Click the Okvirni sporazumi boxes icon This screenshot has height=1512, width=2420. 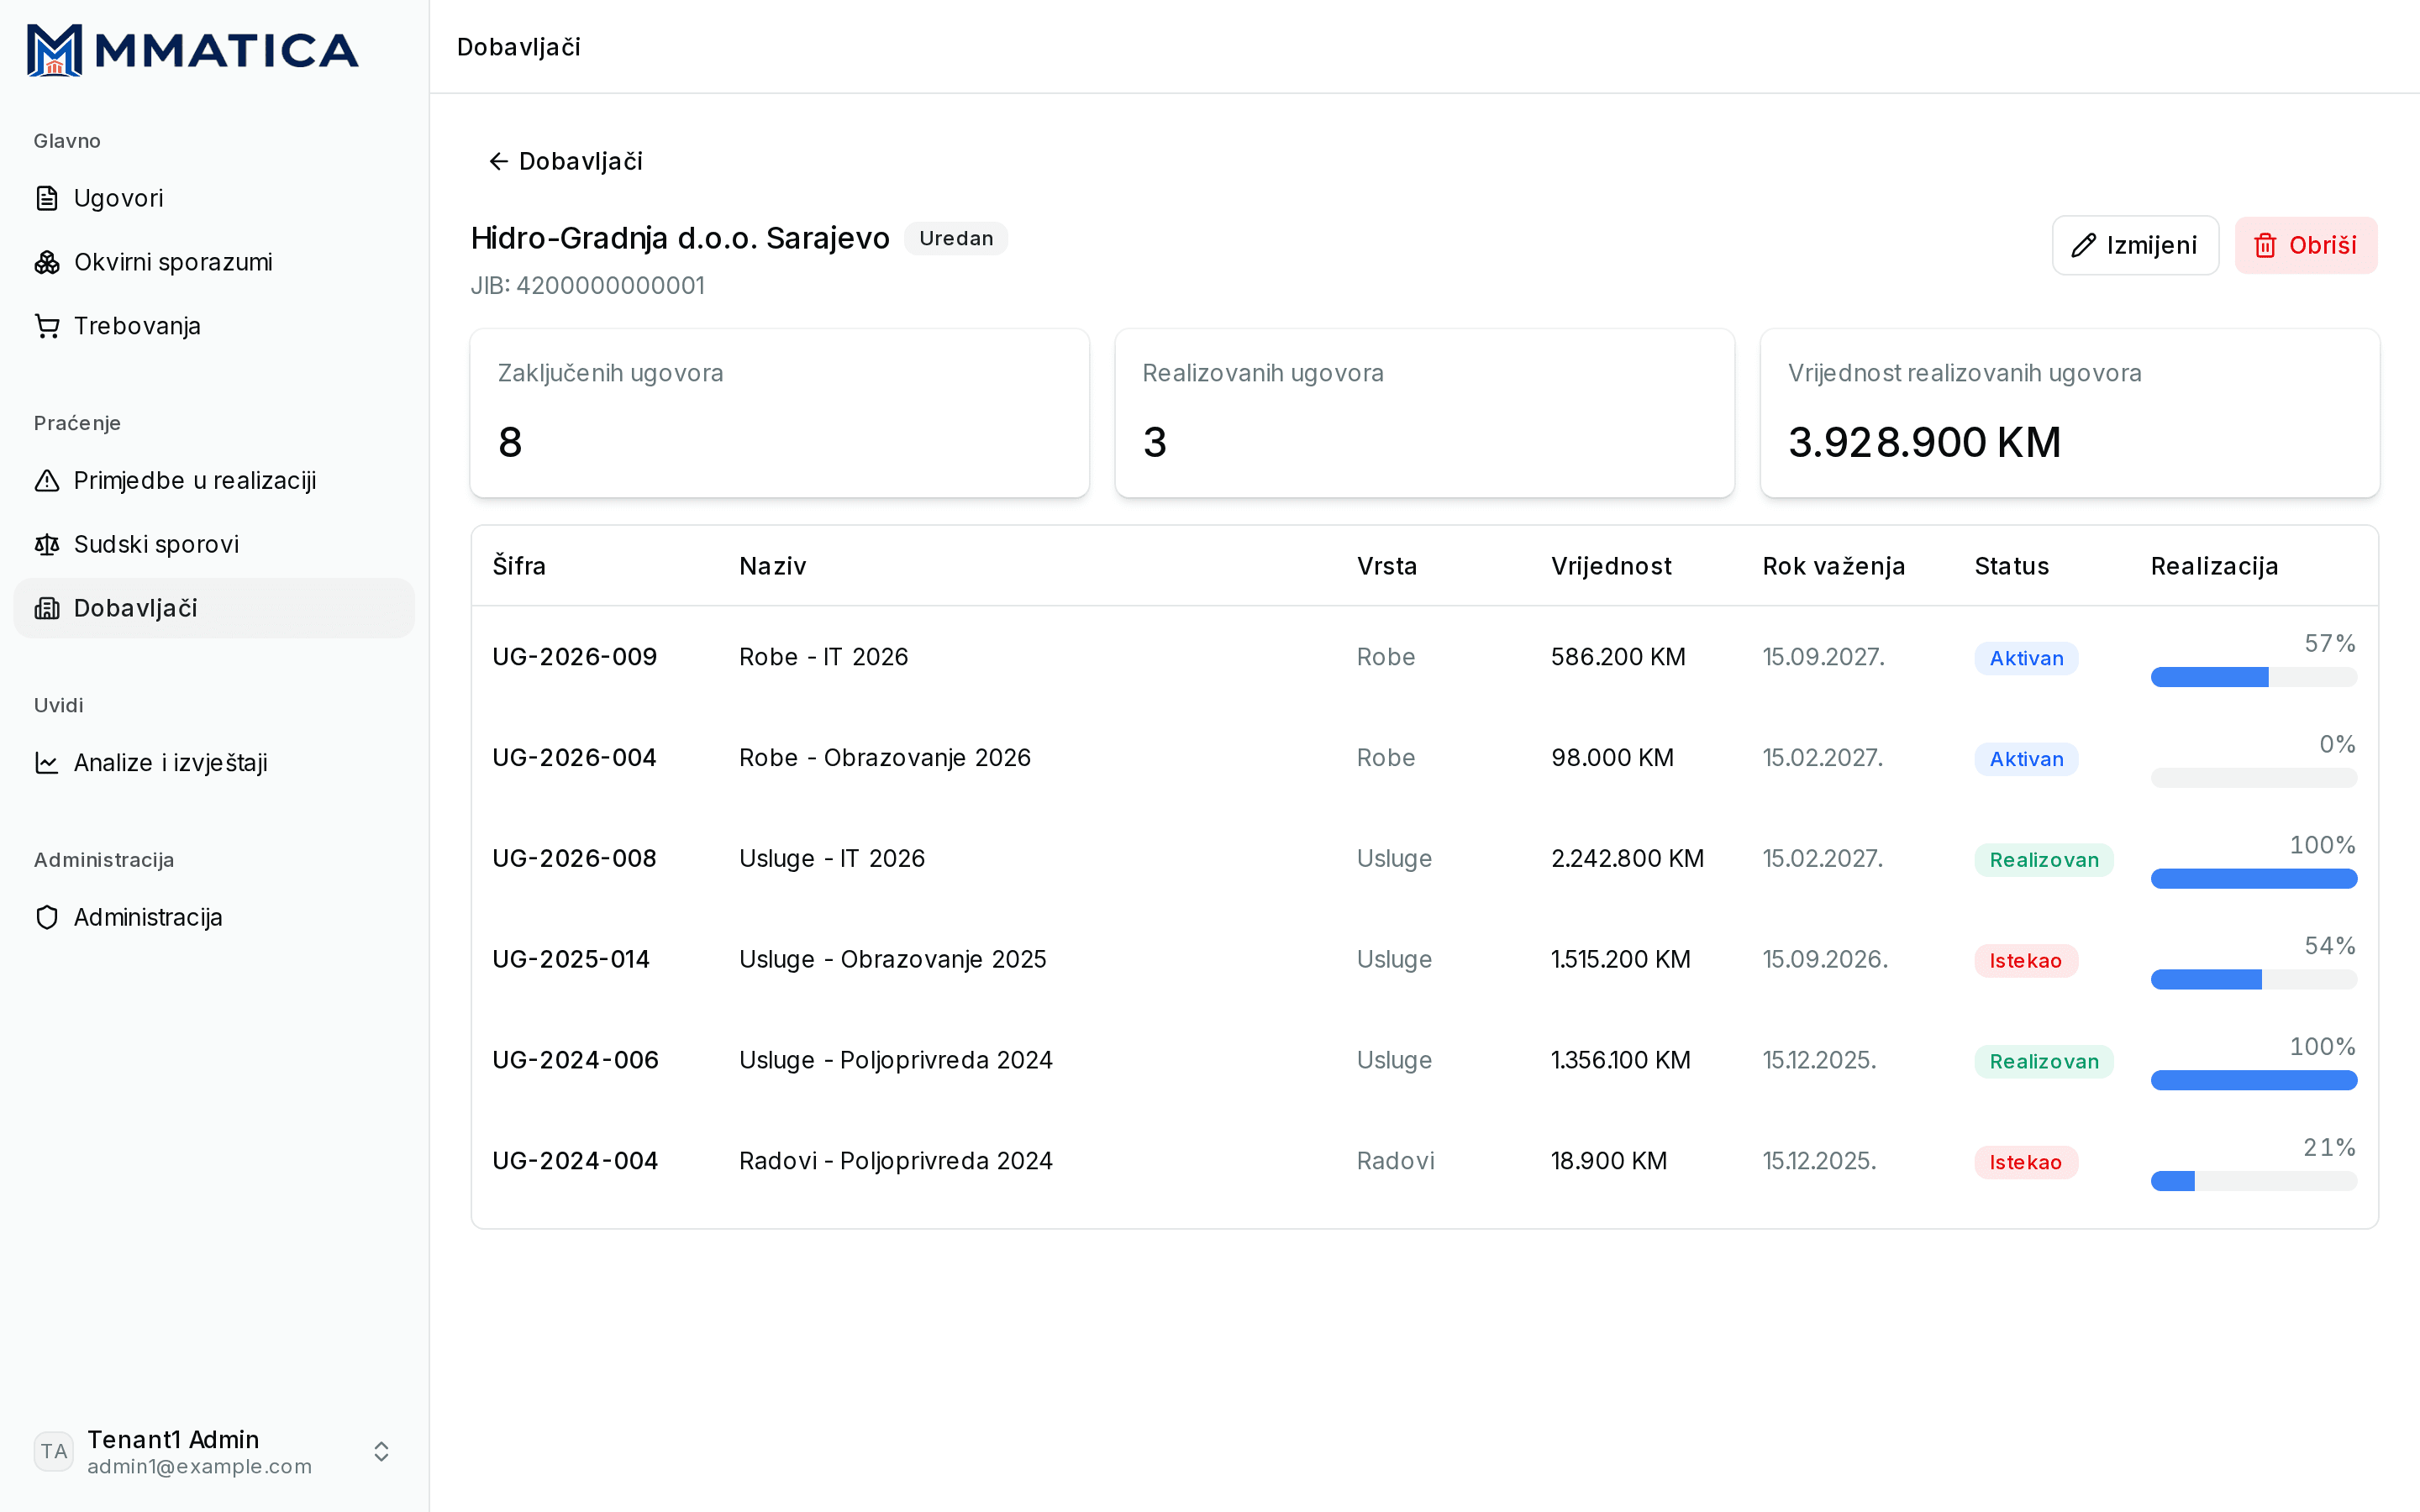(x=47, y=262)
